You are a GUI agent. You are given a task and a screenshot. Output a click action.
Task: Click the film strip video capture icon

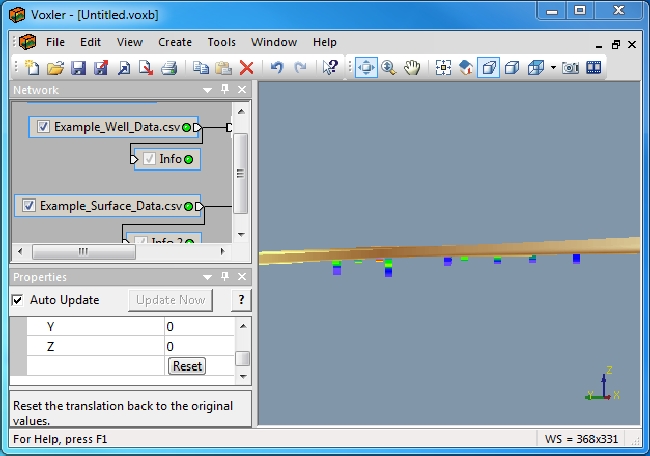594,68
